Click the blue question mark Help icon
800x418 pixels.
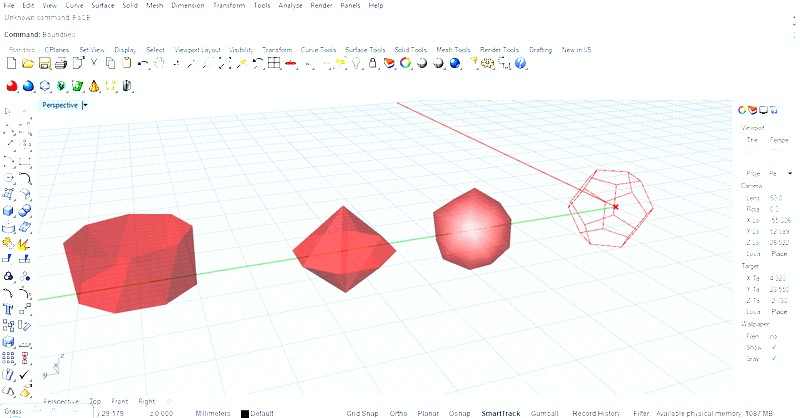pyautogui.click(x=520, y=63)
